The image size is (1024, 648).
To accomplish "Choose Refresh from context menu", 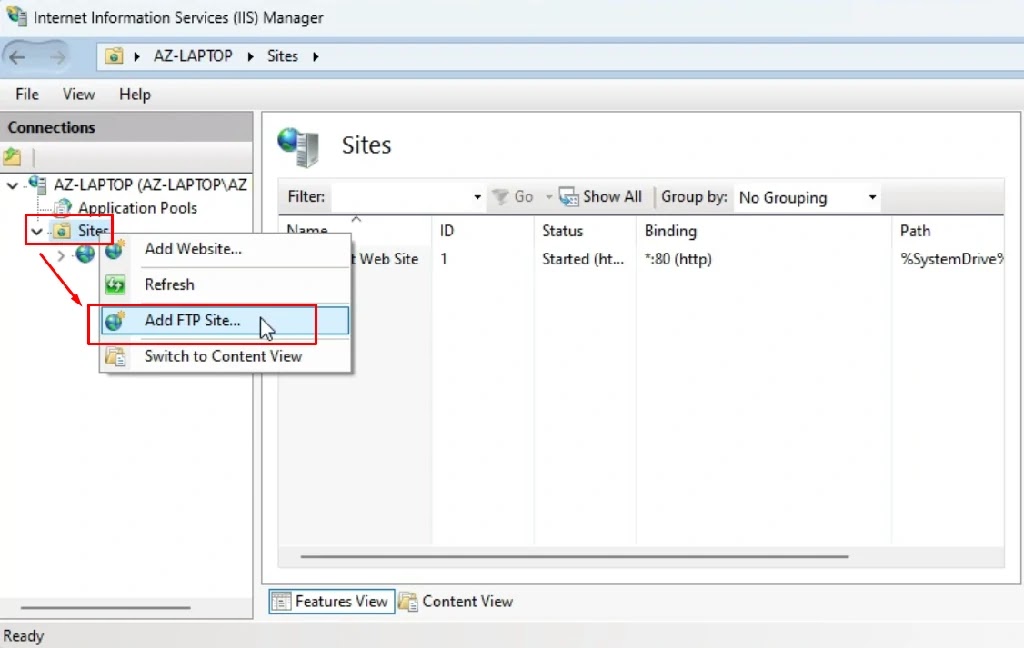I will click(225, 285).
